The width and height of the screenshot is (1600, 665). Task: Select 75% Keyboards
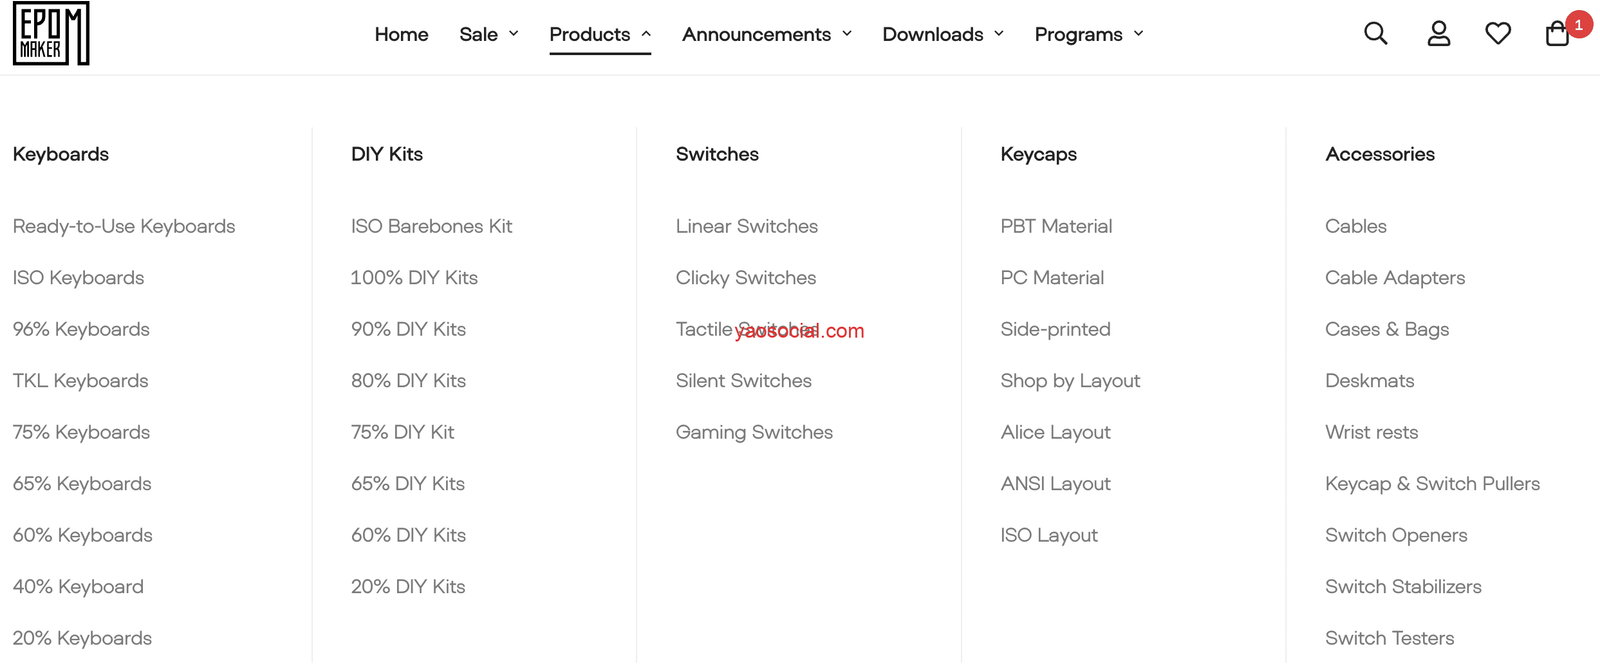coord(81,432)
